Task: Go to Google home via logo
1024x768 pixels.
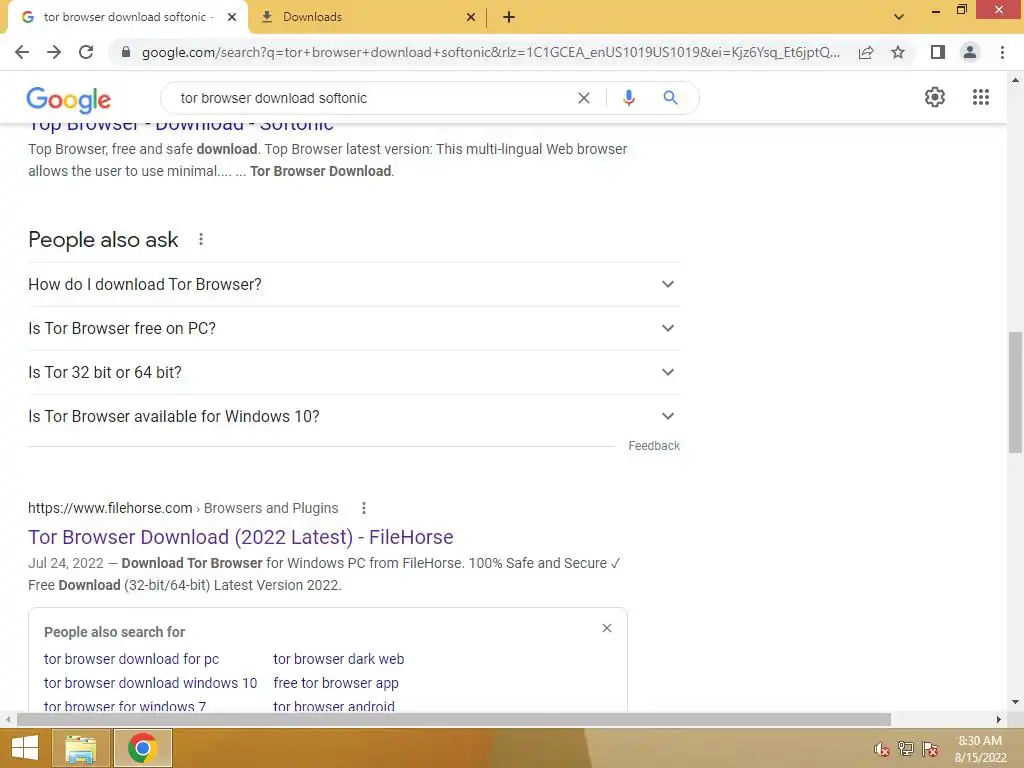Action: click(69, 99)
